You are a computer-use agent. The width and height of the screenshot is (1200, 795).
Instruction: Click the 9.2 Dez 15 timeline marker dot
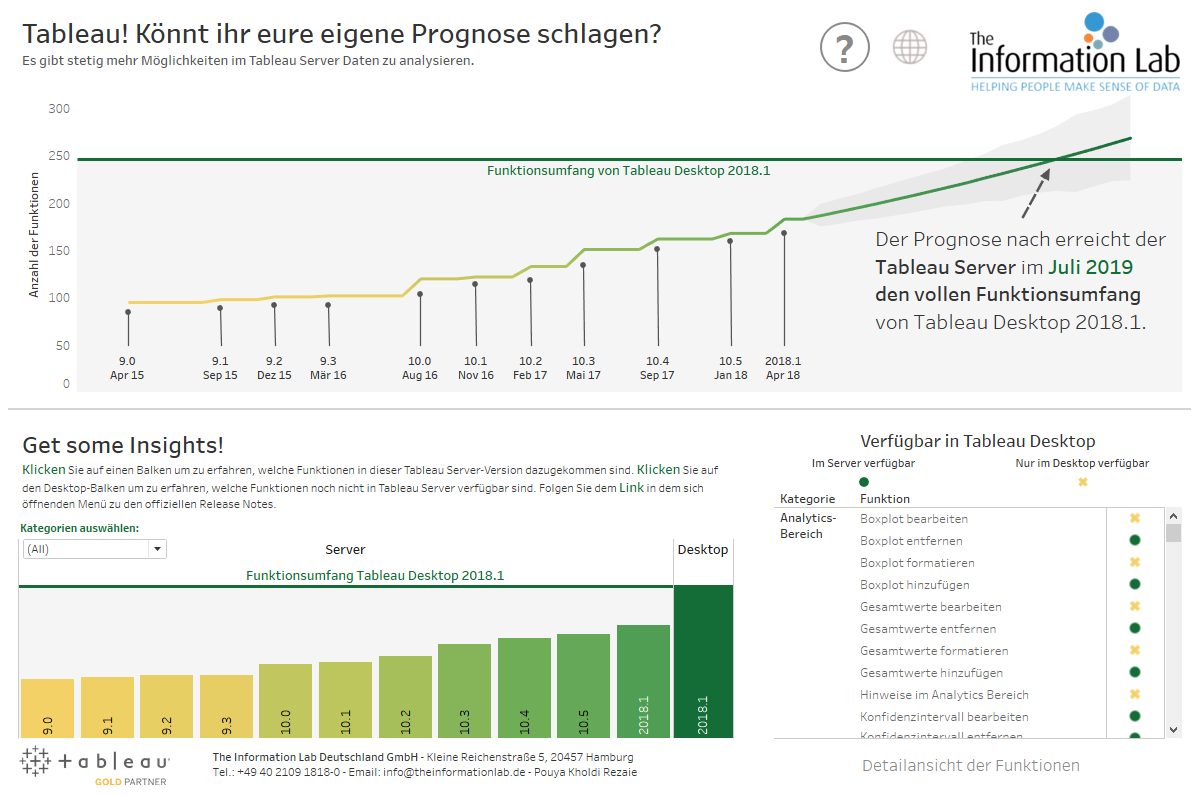(x=274, y=305)
